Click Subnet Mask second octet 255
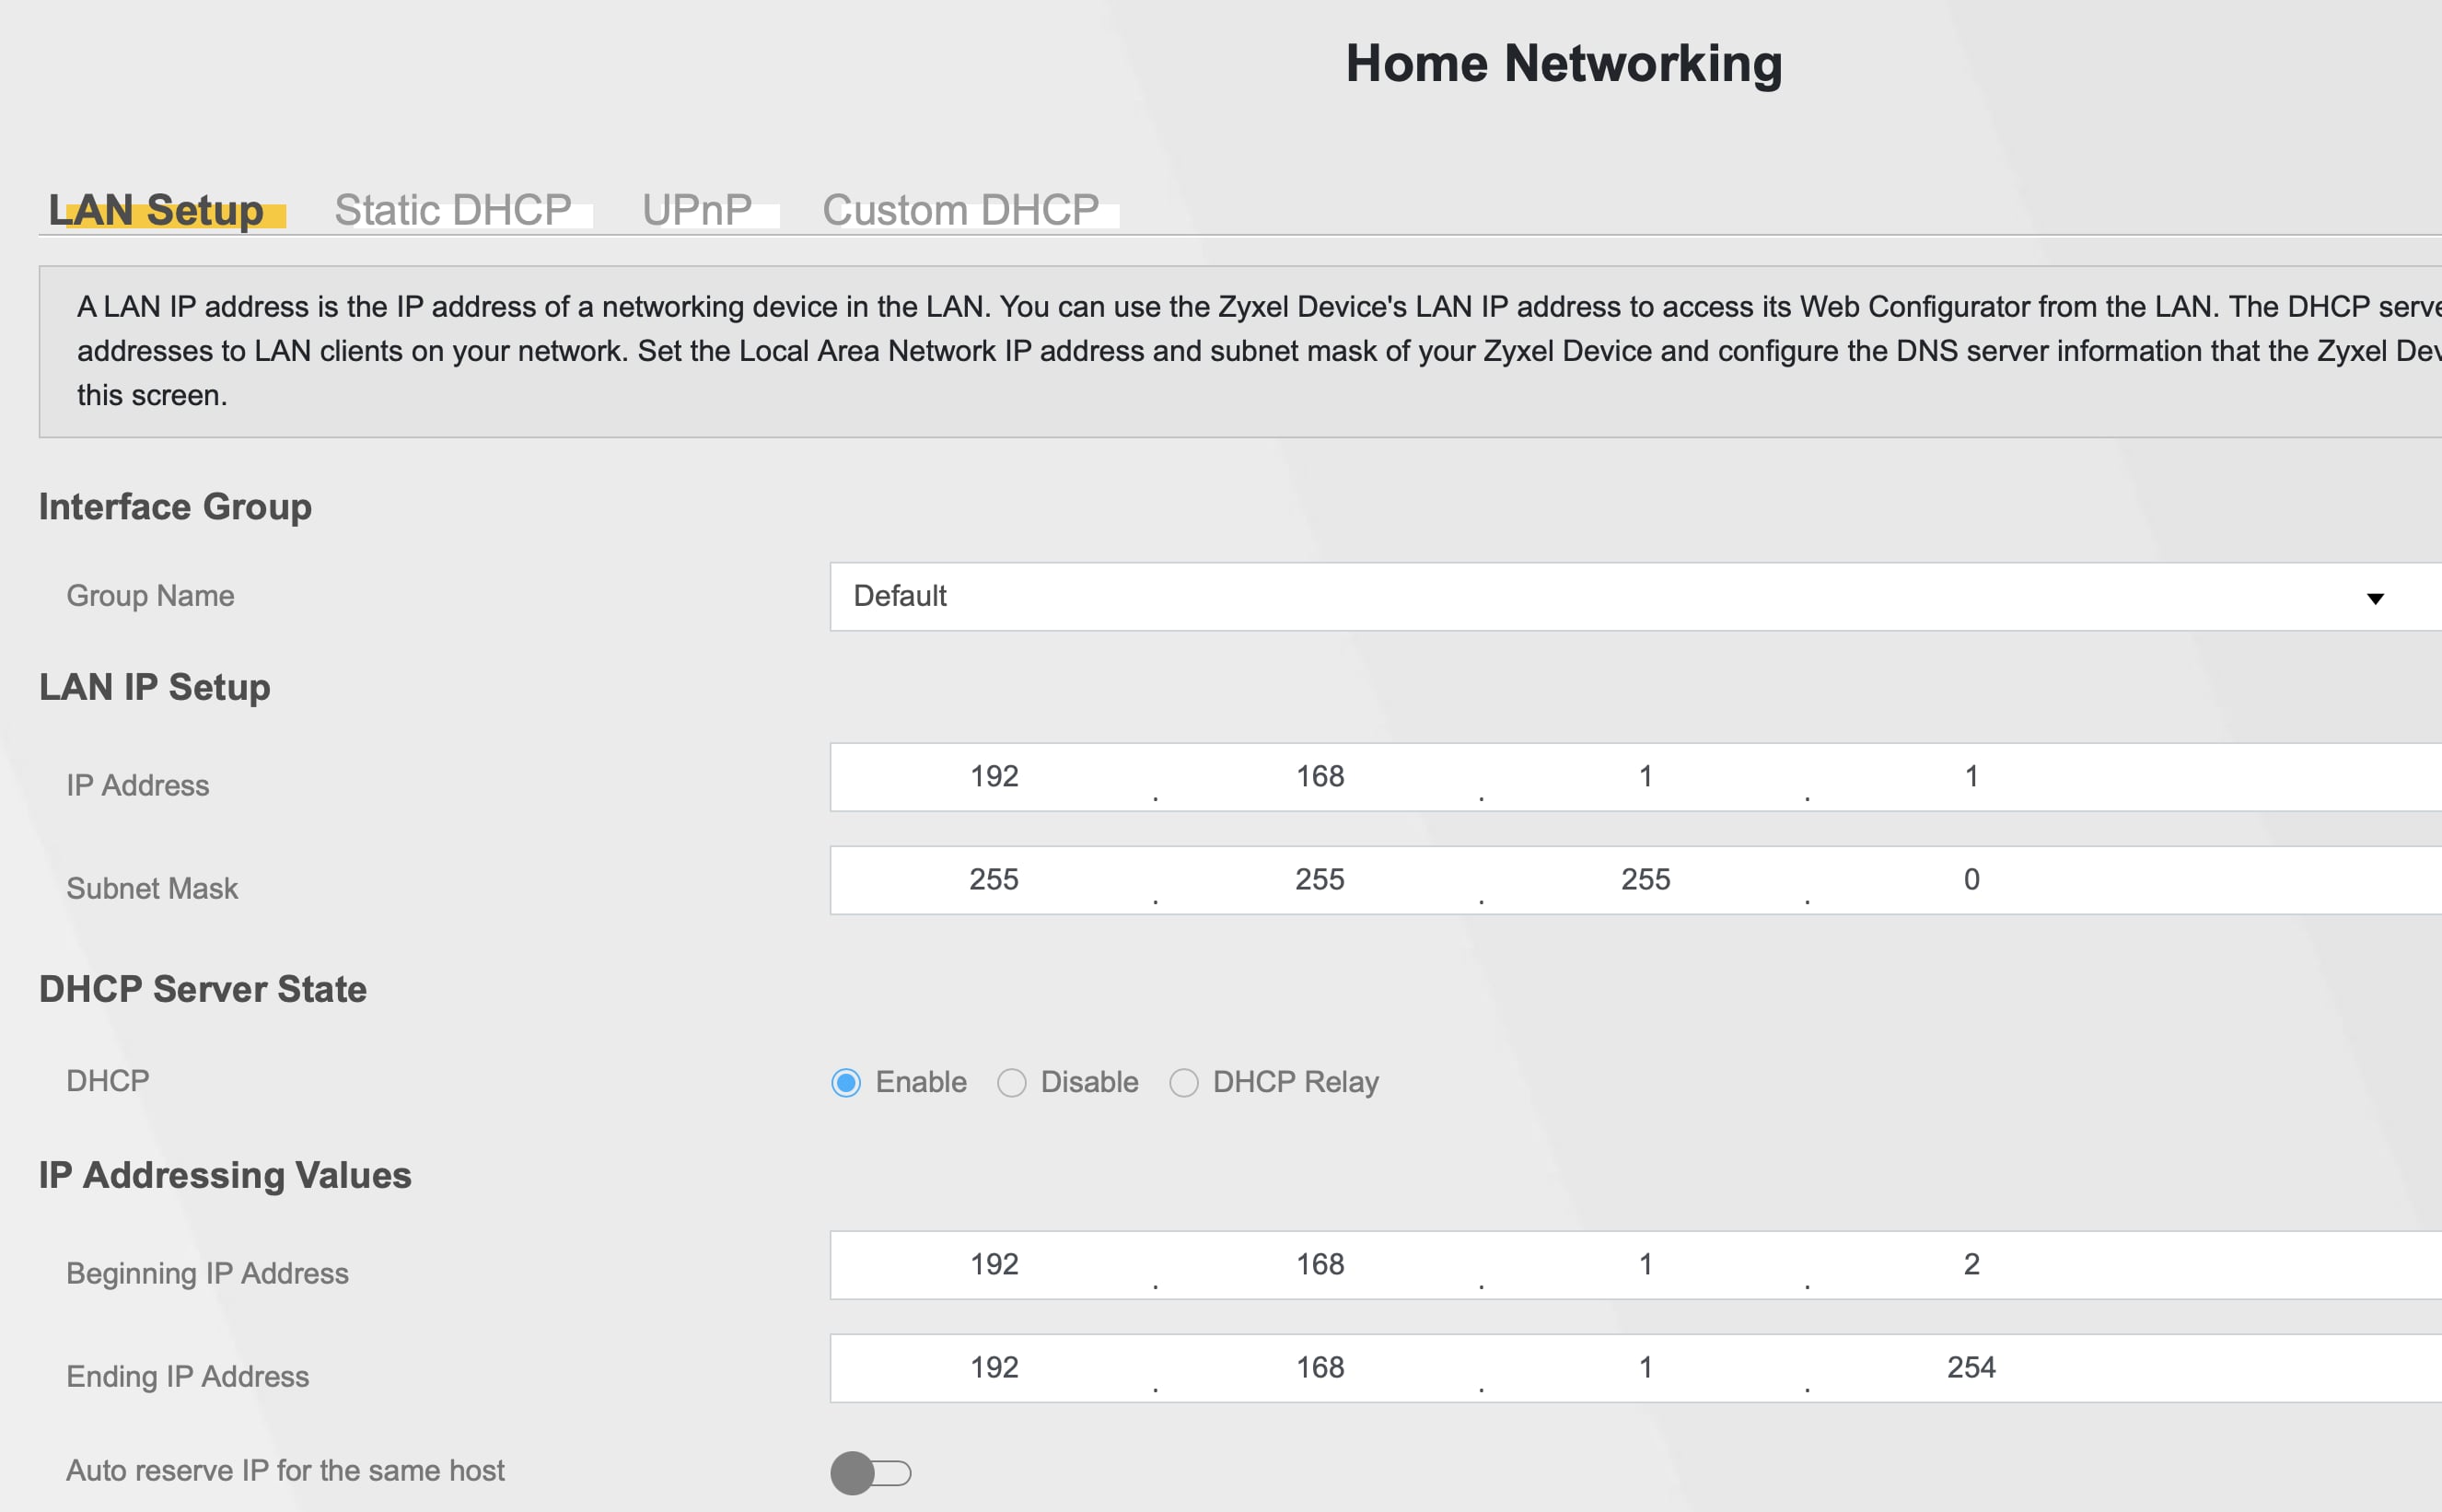 coord(1319,880)
